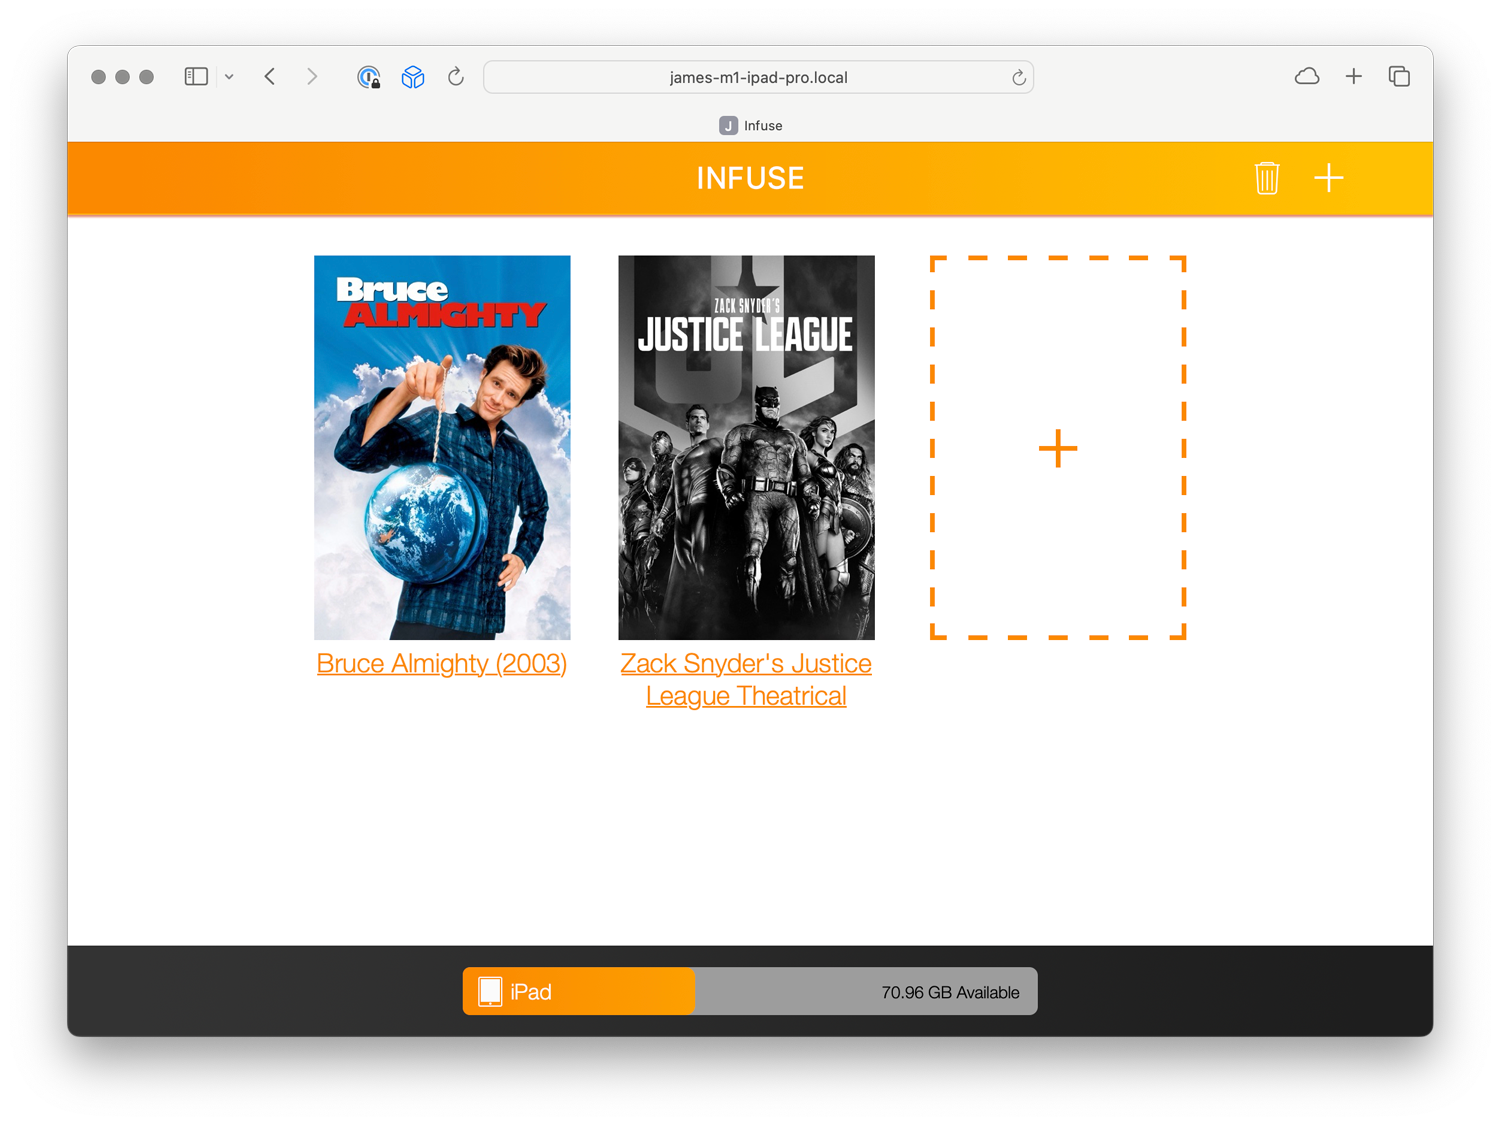Viewport: 1500px width, 1125px height.
Task: Open a new tab with plus icon
Action: (x=1353, y=77)
